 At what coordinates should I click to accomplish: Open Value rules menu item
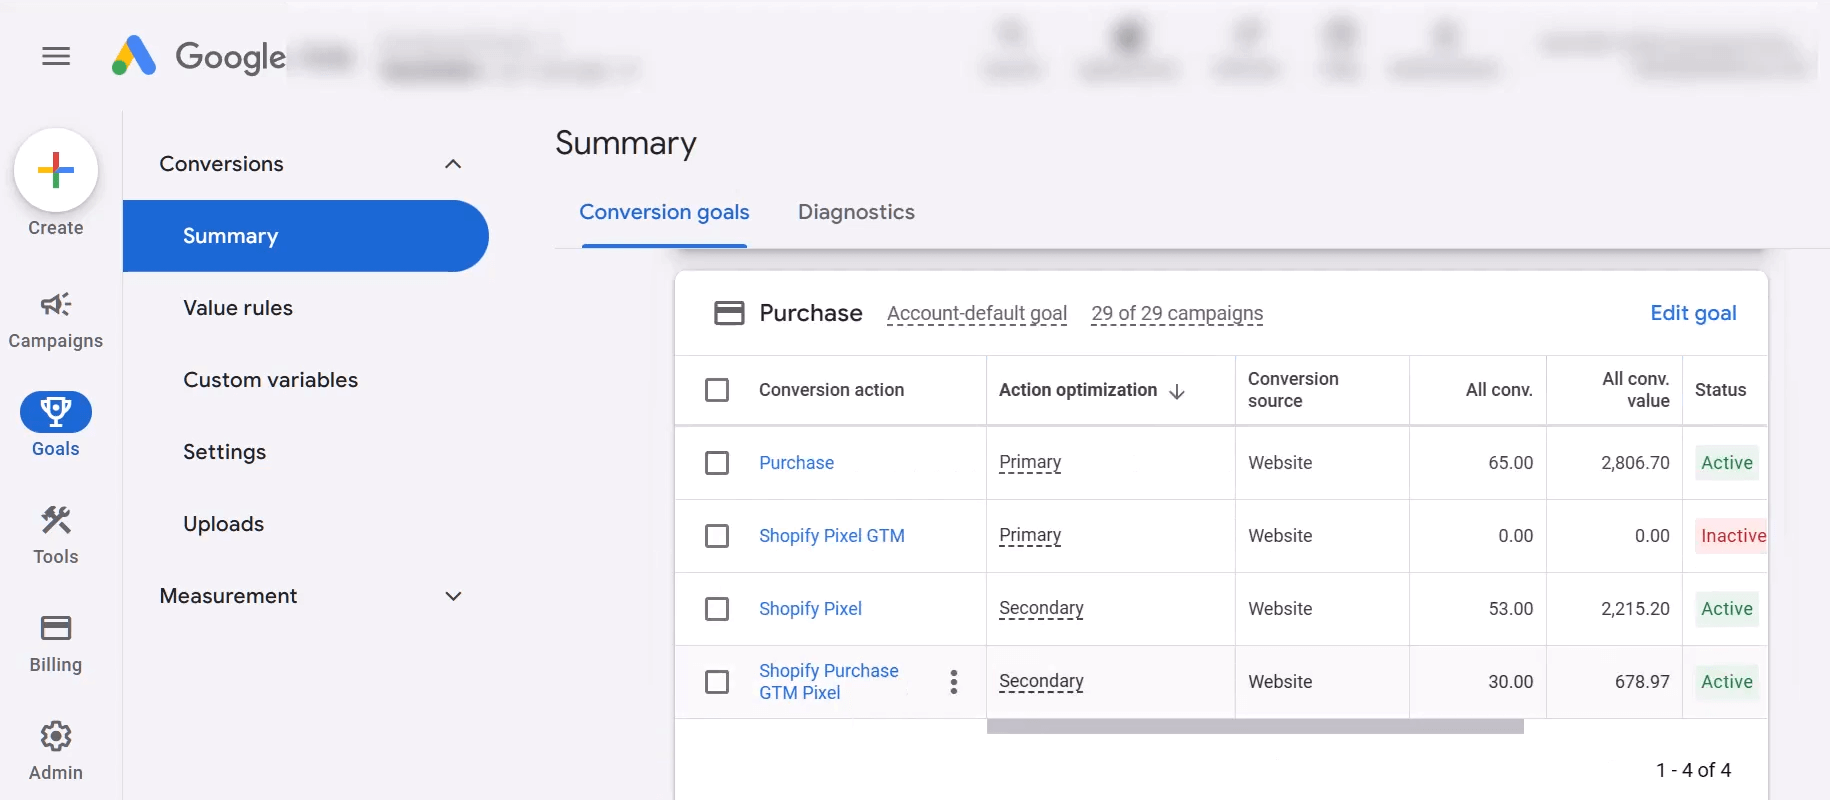tap(238, 308)
